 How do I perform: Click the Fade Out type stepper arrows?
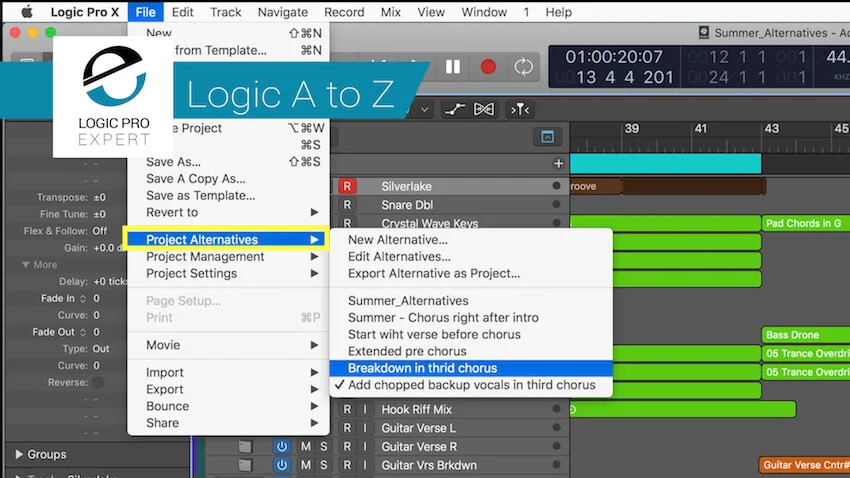coord(83,332)
